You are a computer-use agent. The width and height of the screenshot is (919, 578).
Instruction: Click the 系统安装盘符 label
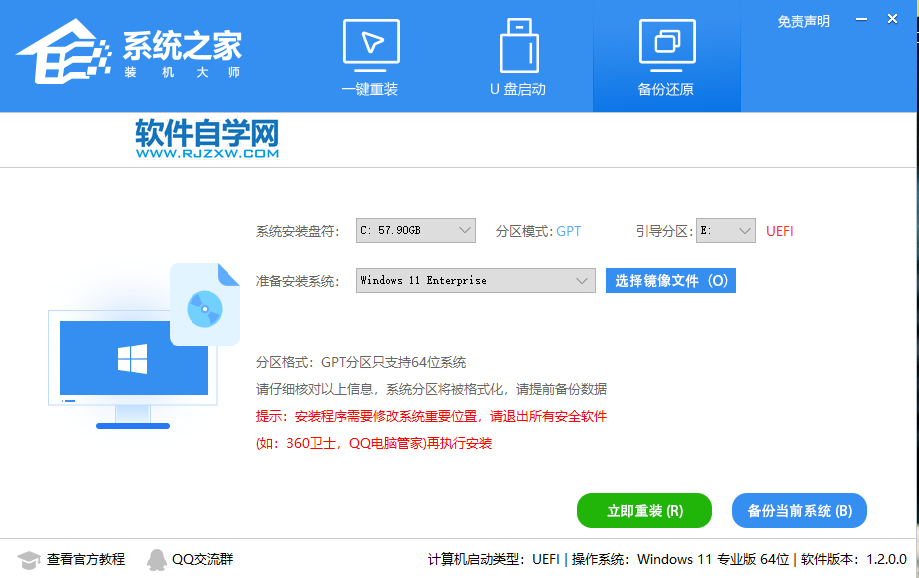tap(298, 231)
